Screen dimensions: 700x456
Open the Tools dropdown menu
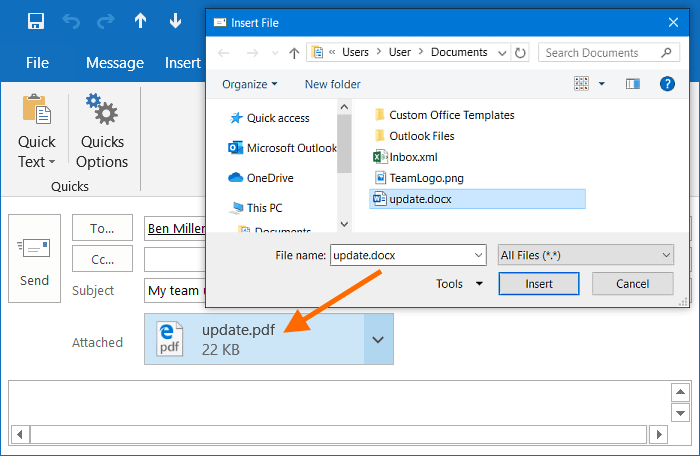tap(459, 284)
